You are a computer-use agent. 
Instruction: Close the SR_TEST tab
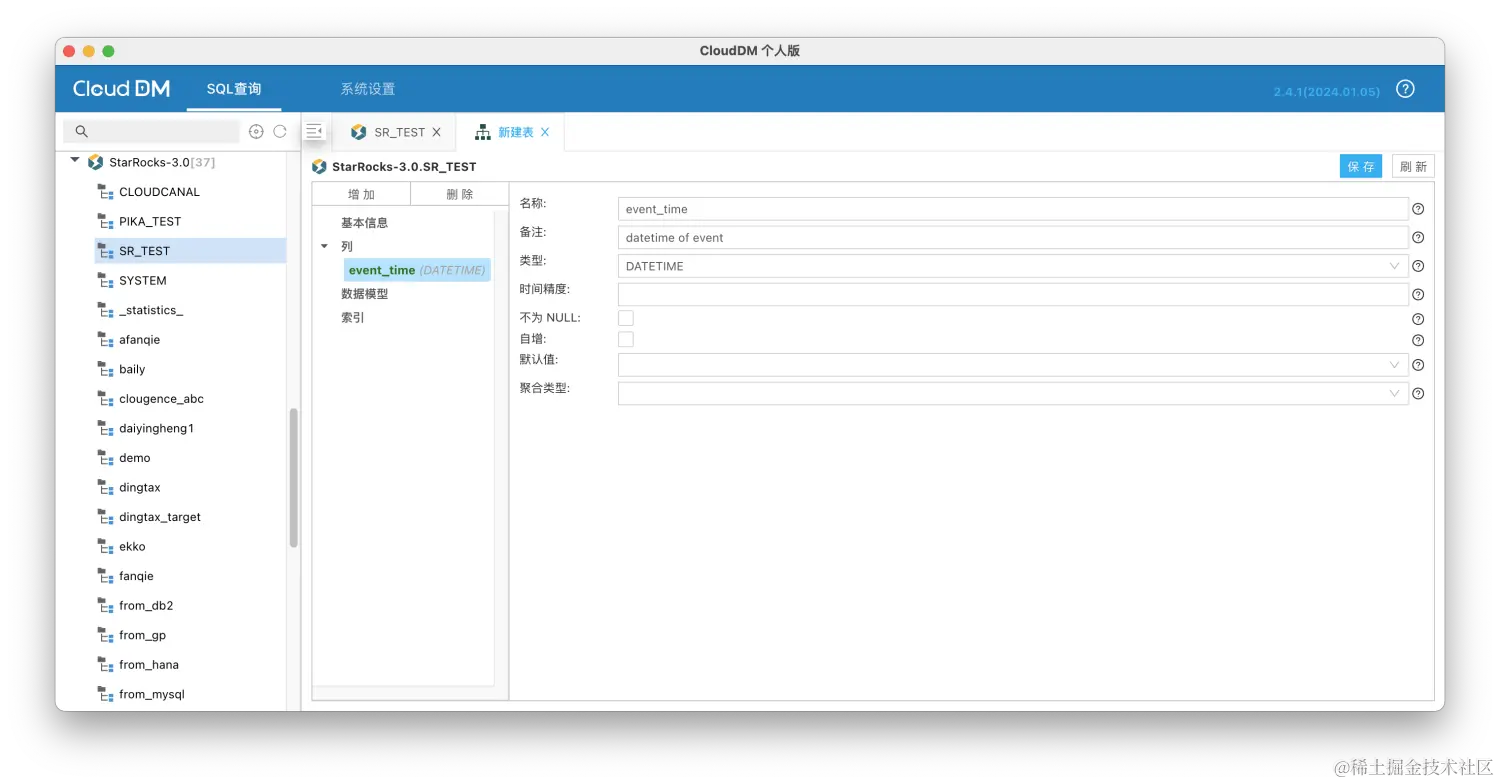[436, 132]
